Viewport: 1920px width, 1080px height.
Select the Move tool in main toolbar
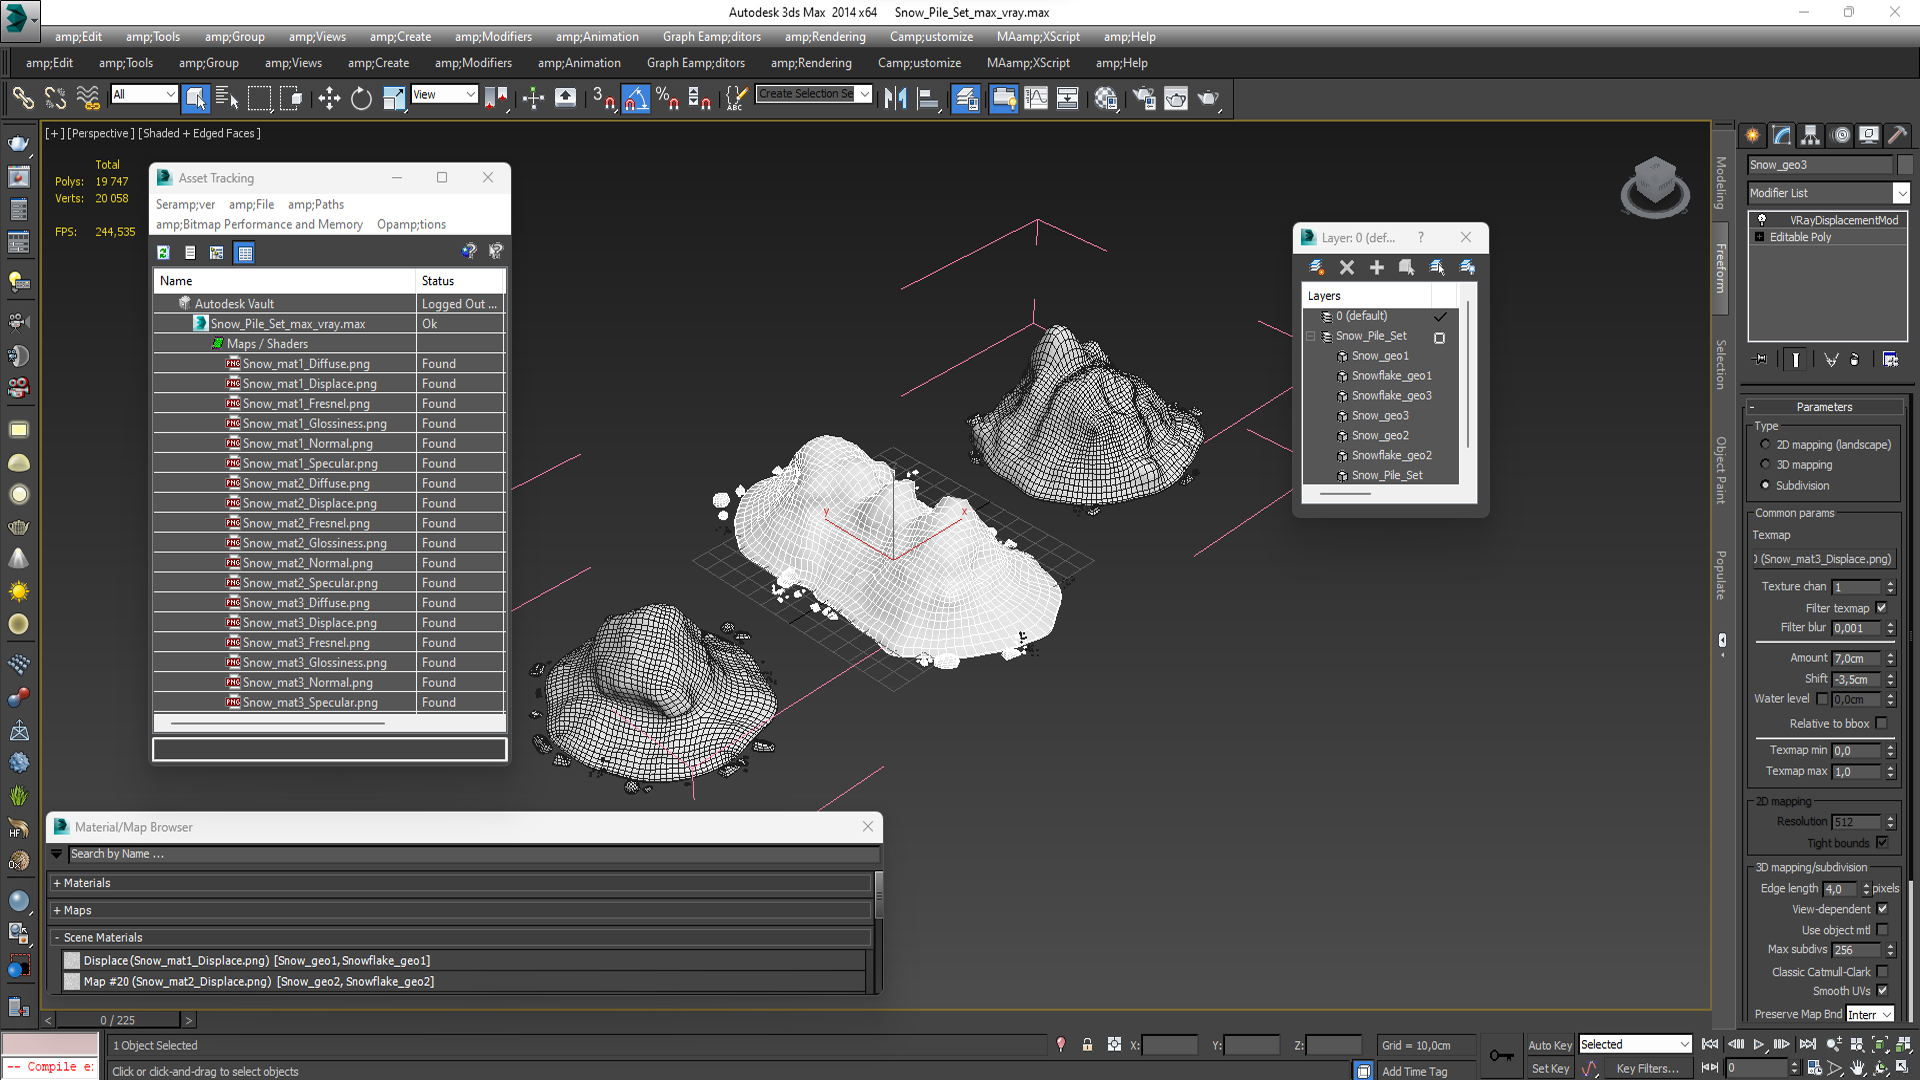(x=329, y=98)
